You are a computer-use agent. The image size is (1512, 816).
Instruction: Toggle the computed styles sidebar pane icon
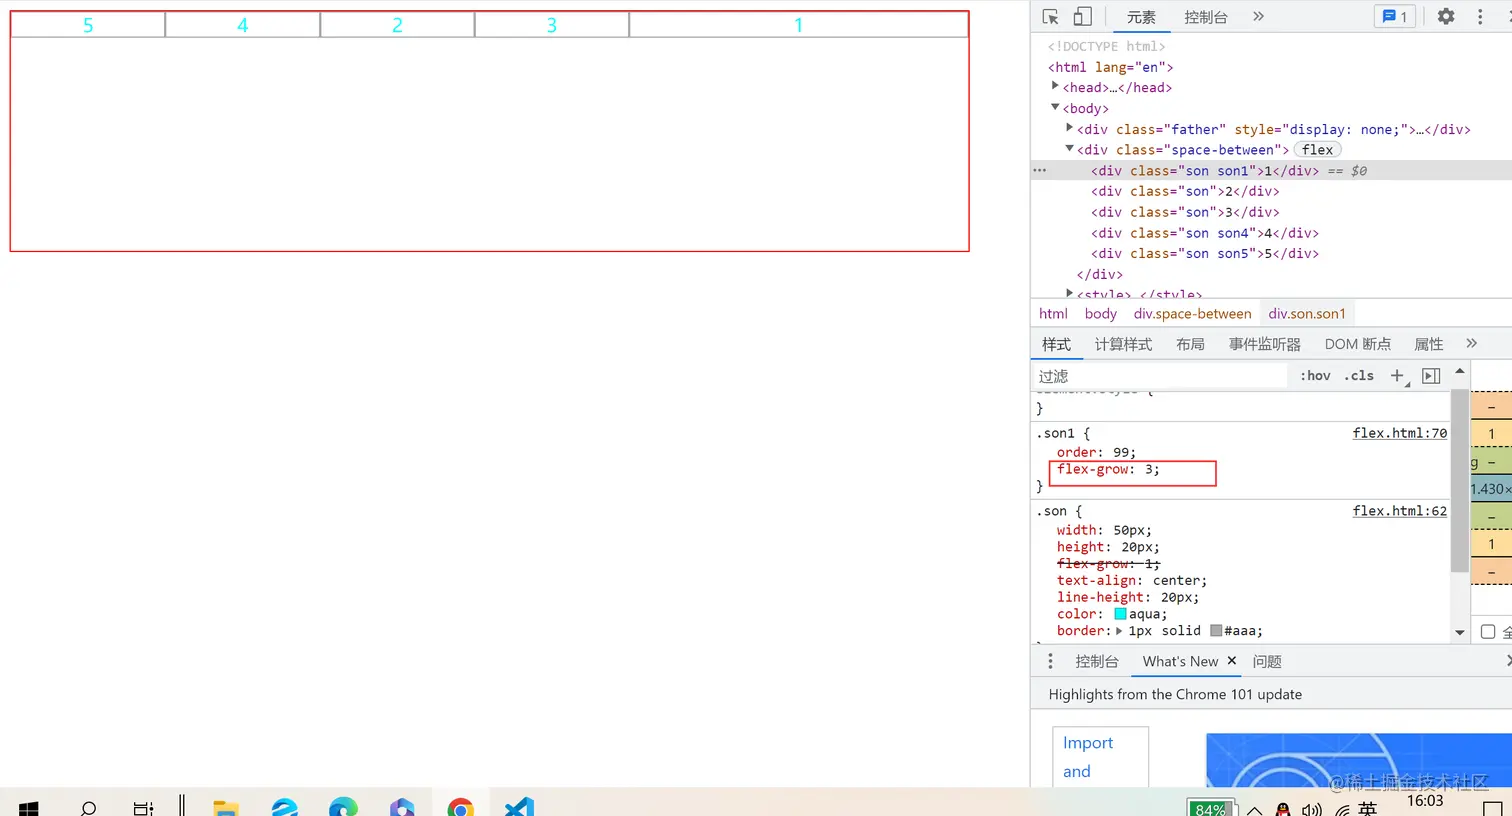1431,376
